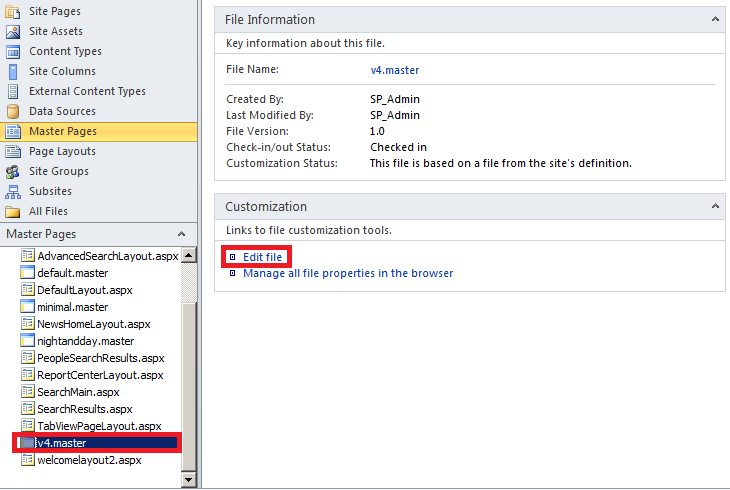Select nightandday.master in the list

point(86,341)
